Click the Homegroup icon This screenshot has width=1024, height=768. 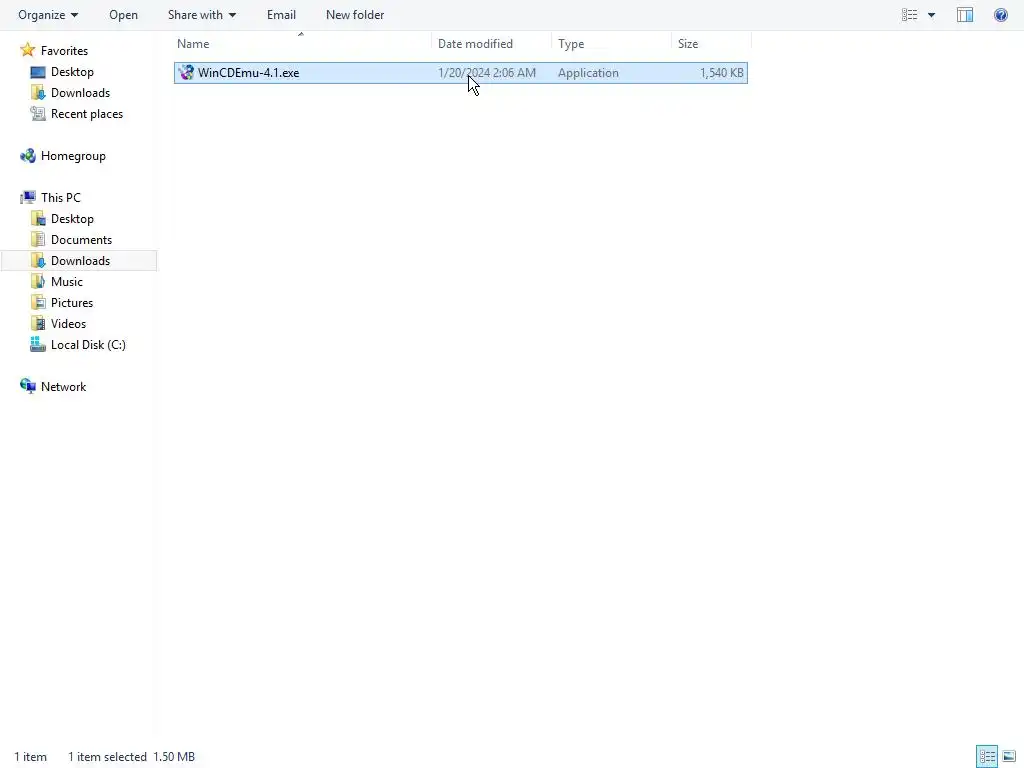27,155
